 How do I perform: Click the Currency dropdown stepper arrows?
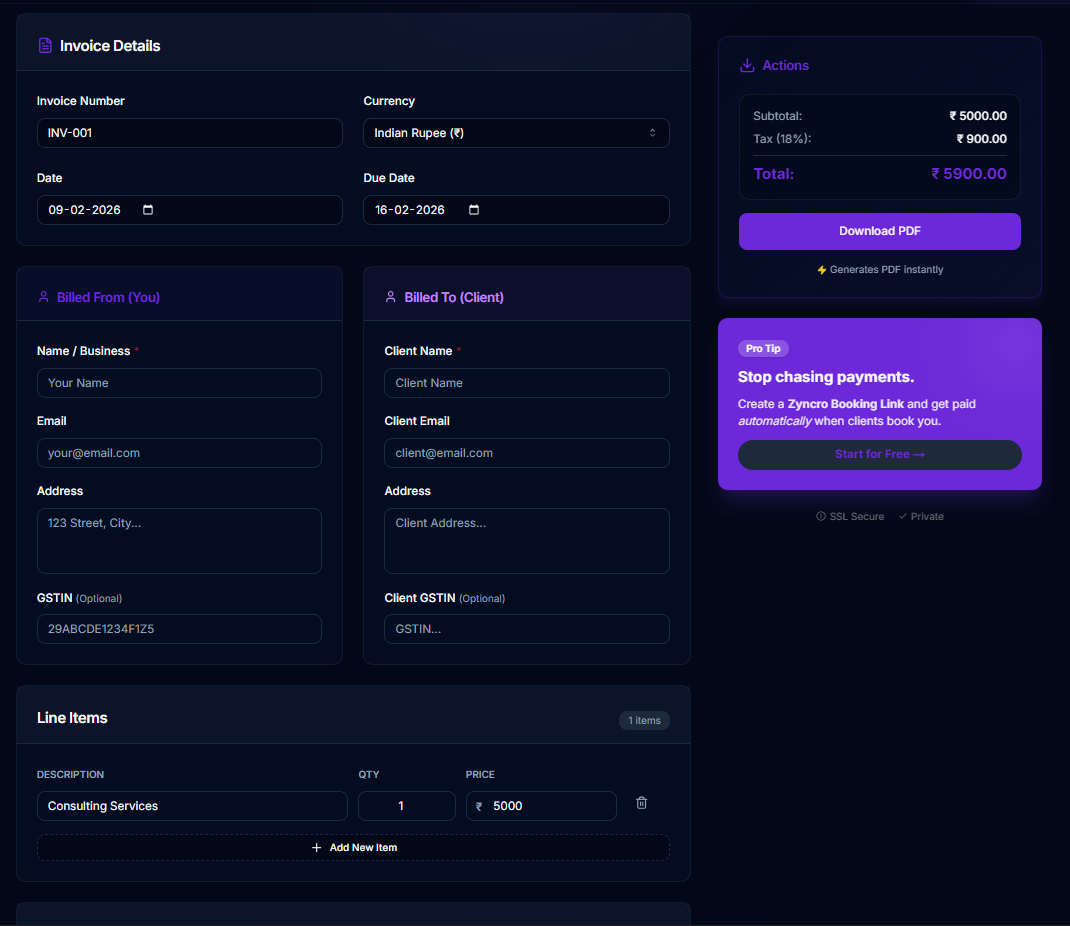coord(654,132)
